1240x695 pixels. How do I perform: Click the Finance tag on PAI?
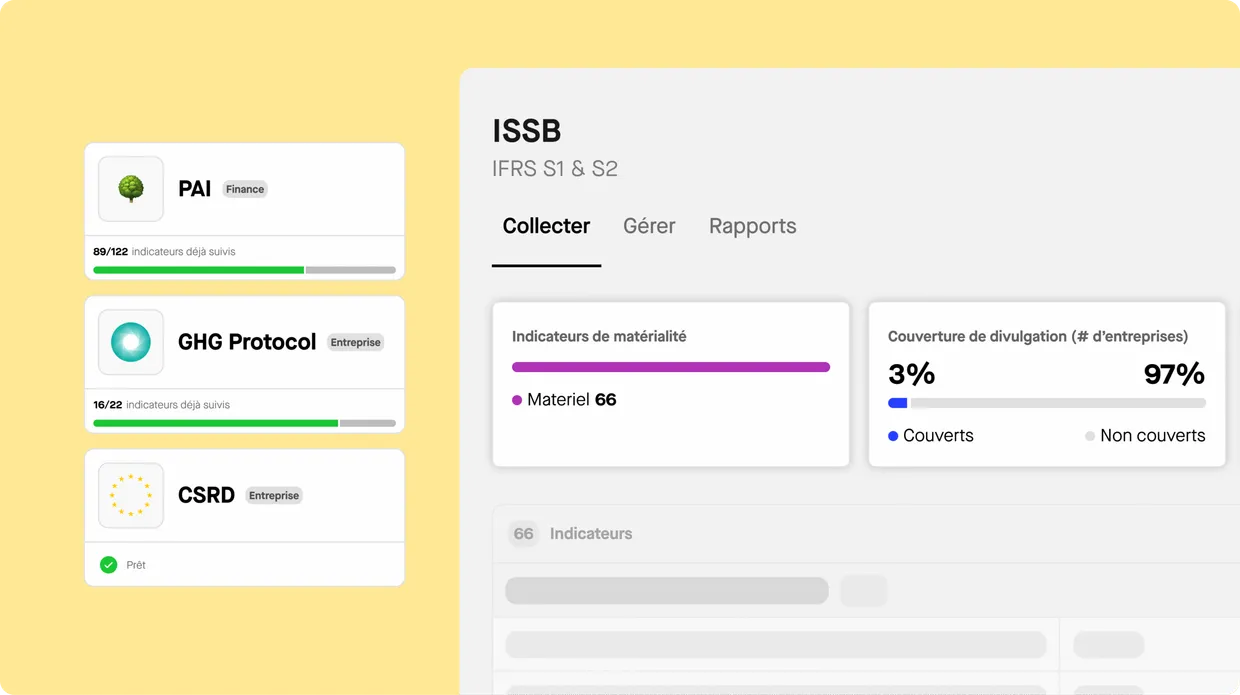click(x=245, y=189)
